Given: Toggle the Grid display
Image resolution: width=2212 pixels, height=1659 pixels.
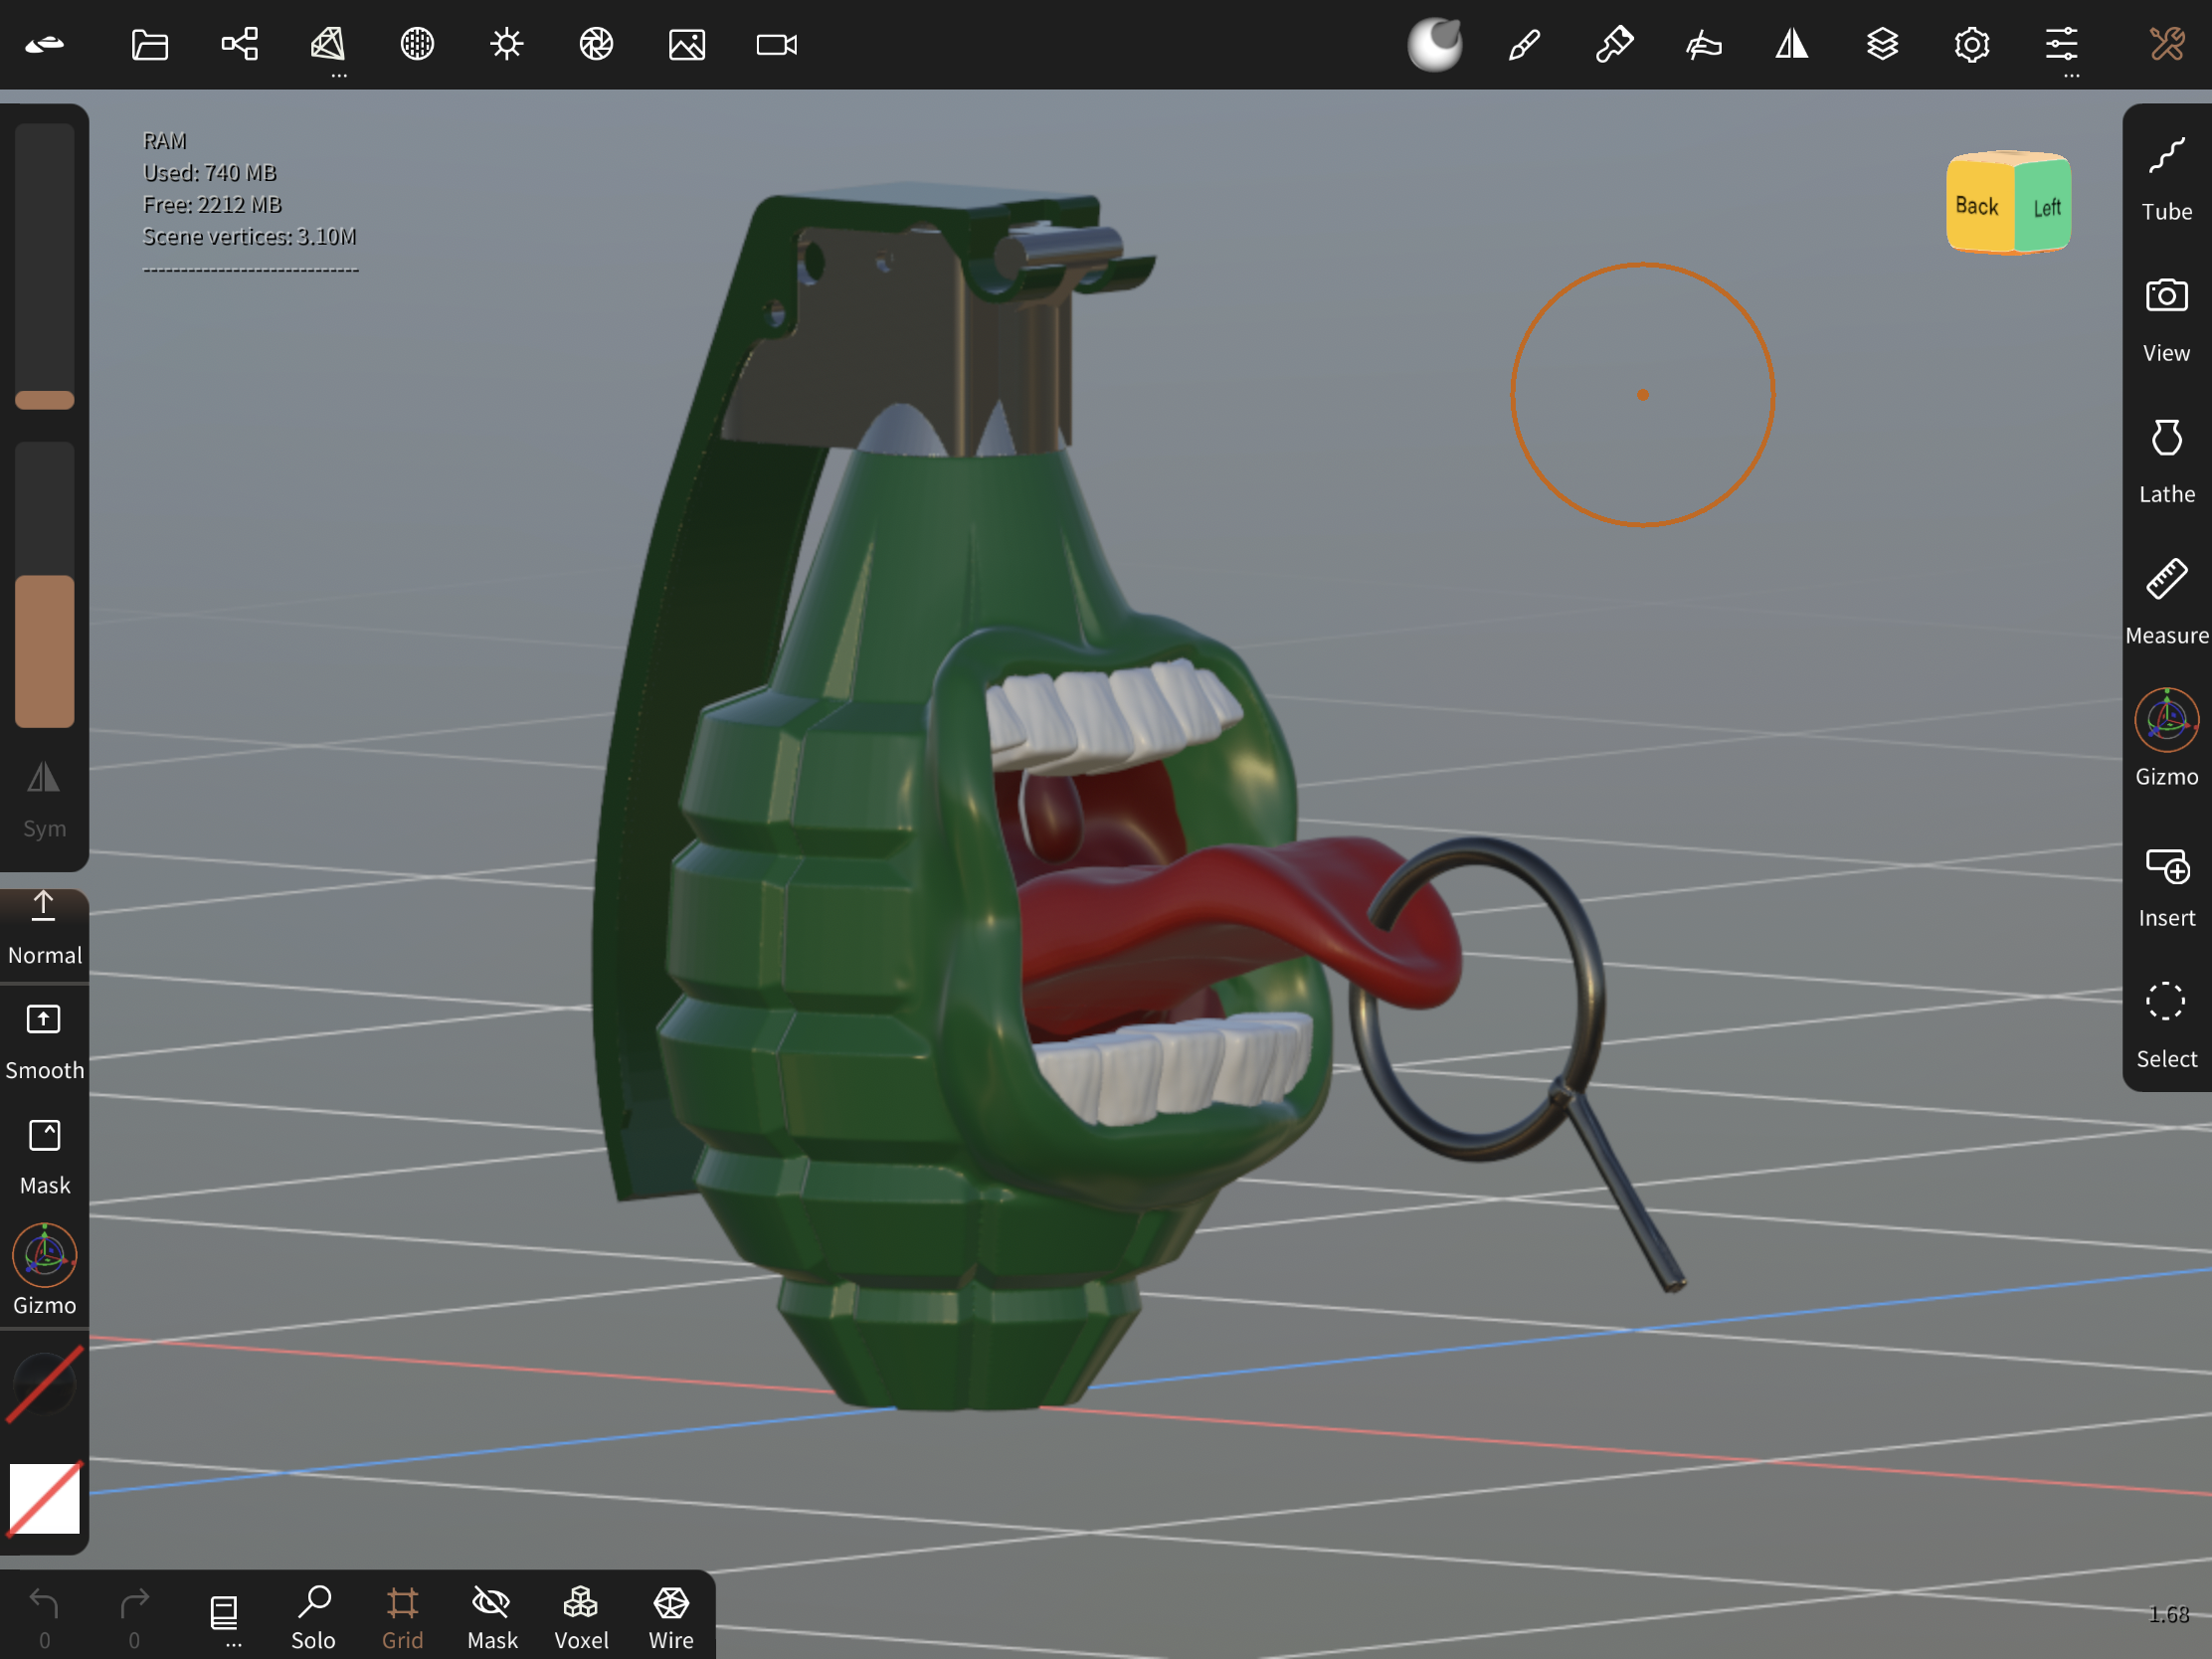Looking at the screenshot, I should pyautogui.click(x=402, y=1618).
